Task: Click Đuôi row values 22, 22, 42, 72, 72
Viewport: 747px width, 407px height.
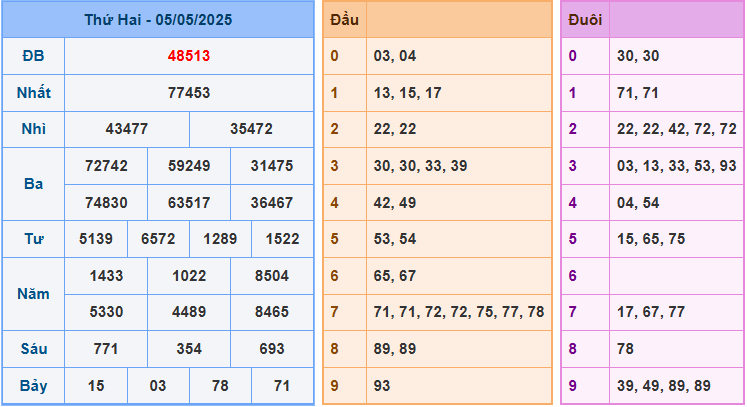Action: click(x=676, y=129)
